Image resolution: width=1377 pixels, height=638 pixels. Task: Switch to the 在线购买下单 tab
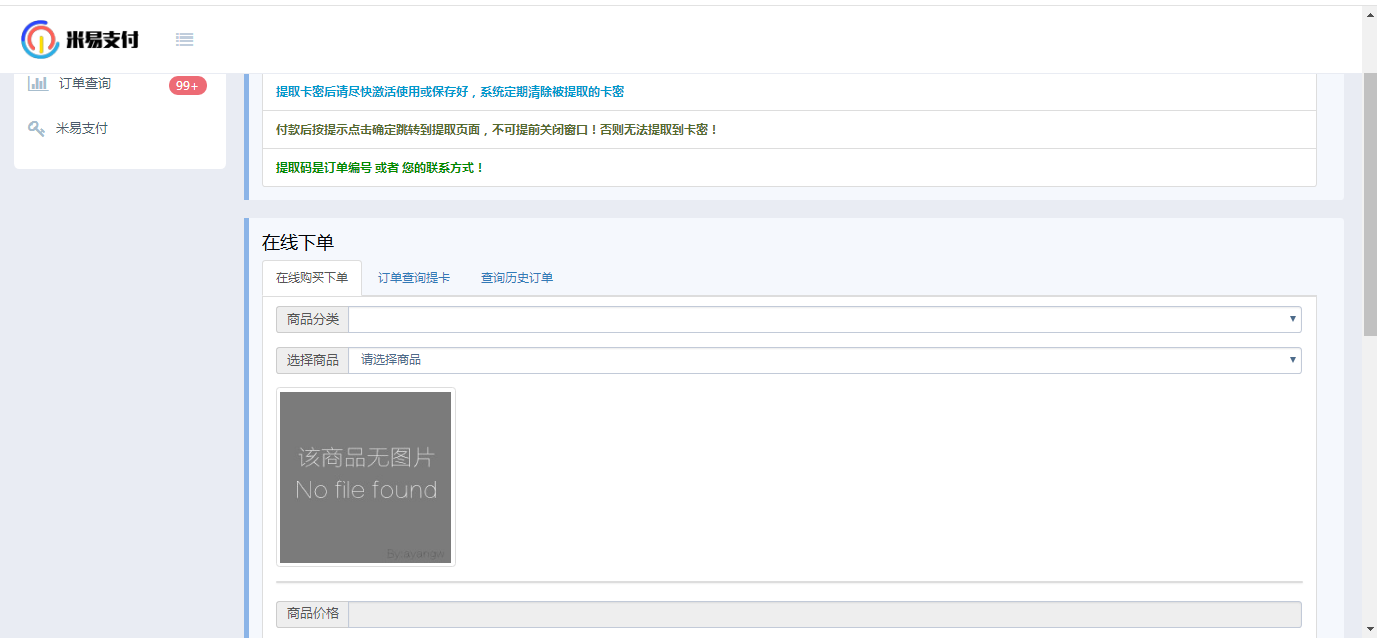click(x=312, y=278)
